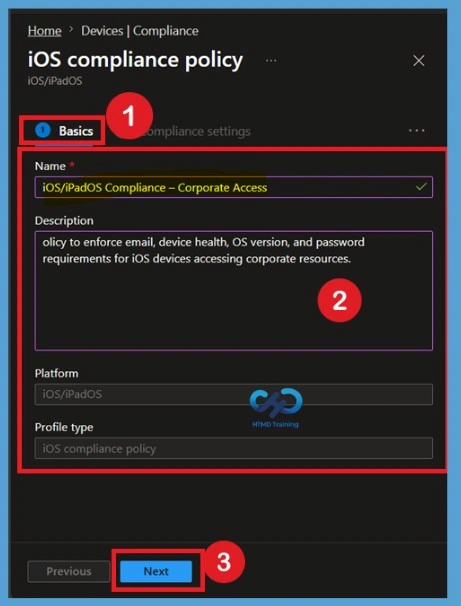Click the 'Profile type' label

[x=64, y=427]
